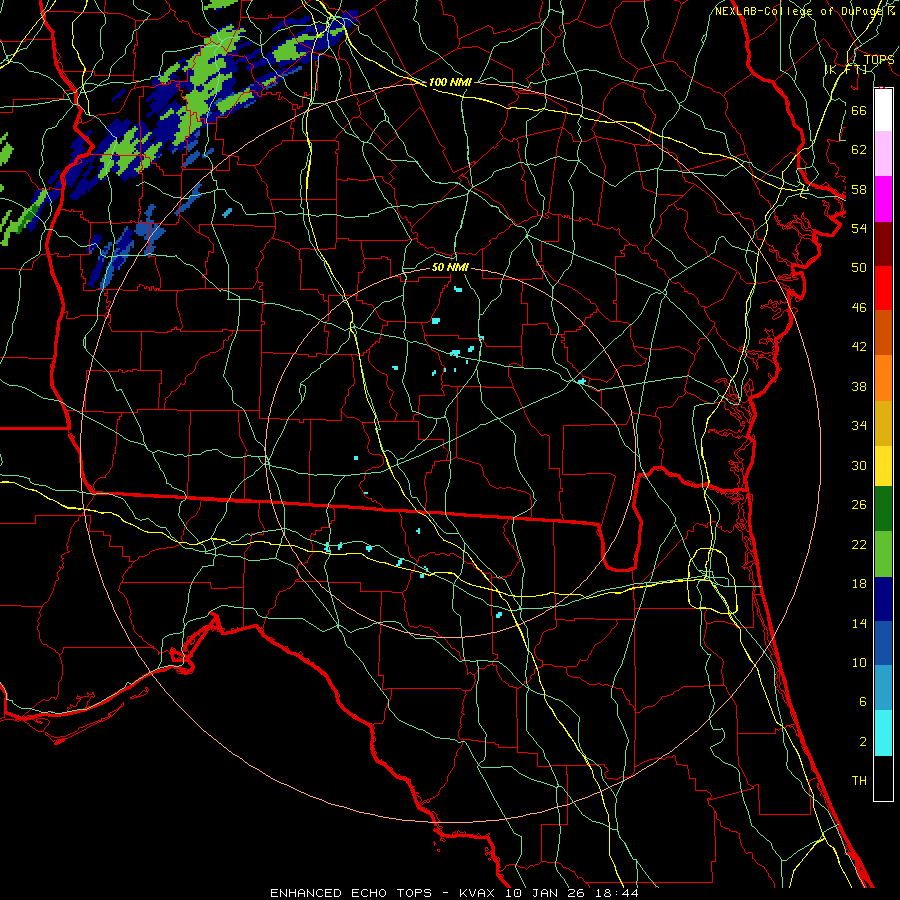Click the orange swatch between 38 and 42

tap(883, 378)
